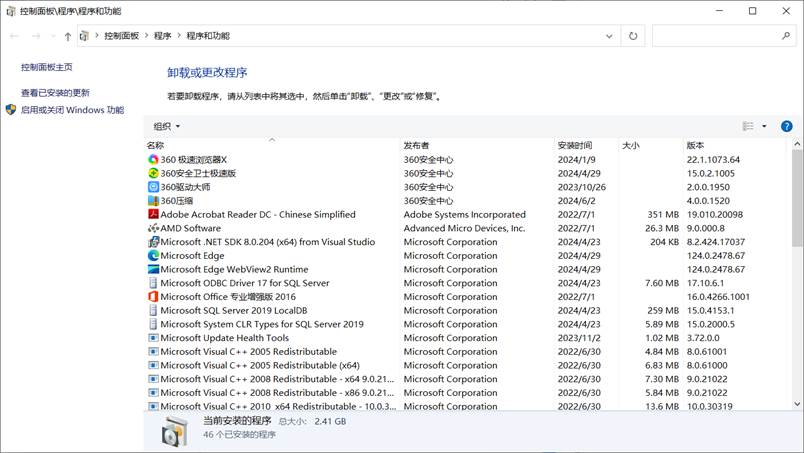Image resolution: width=804 pixels, height=453 pixels.
Task: Click the view layout icon in toolbar
Action: (748, 126)
